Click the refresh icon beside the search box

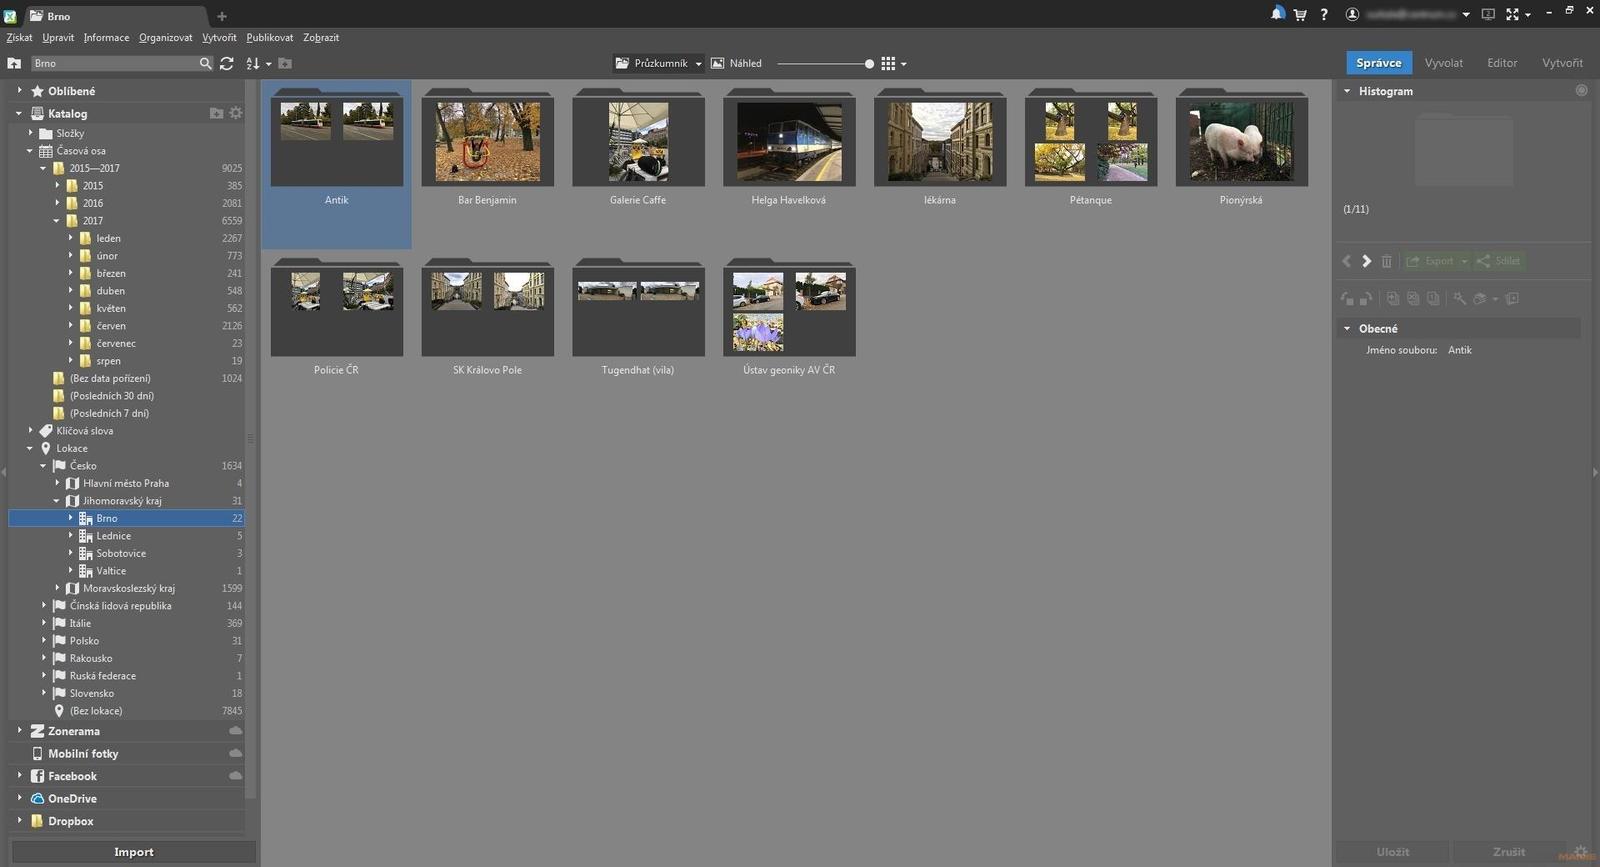(227, 63)
